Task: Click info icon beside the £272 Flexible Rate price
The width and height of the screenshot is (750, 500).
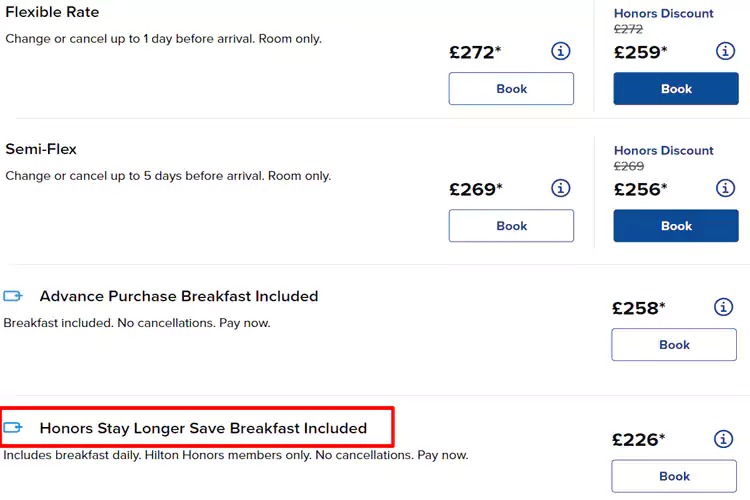Action: (561, 51)
